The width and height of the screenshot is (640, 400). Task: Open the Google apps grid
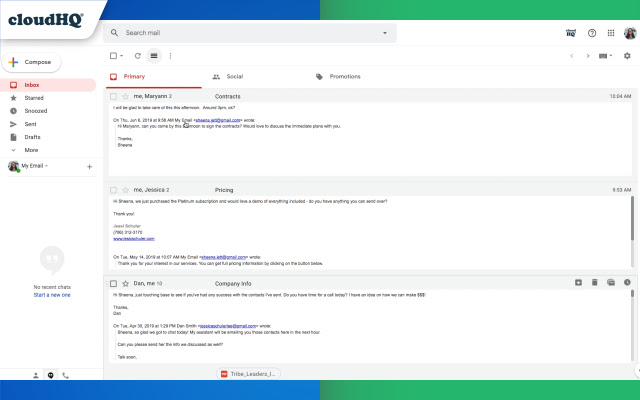[610, 33]
